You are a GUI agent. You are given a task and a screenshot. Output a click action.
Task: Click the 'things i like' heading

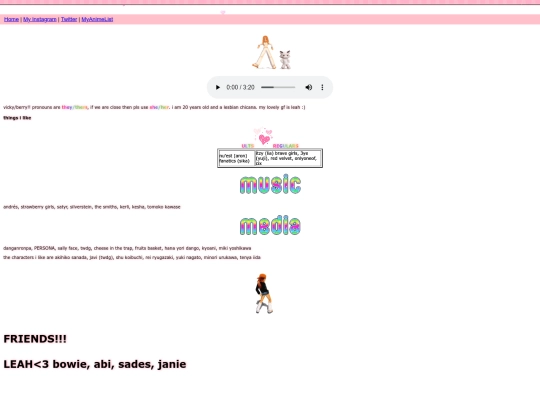(17, 118)
